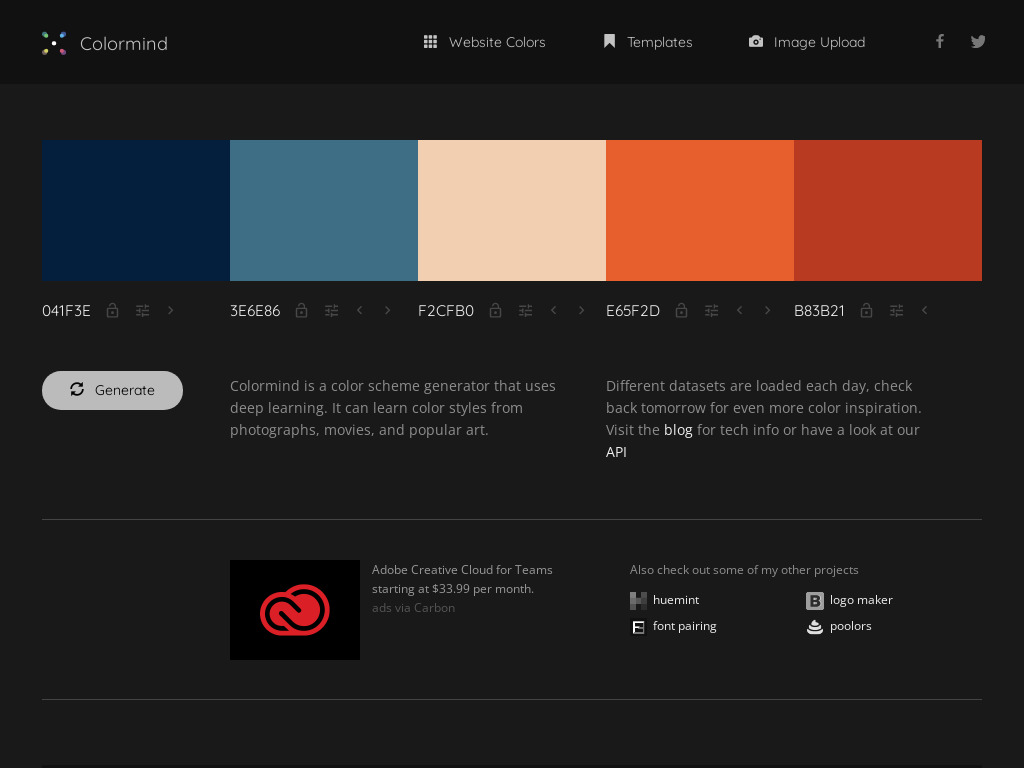Click the Twitter bird icon in header
The width and height of the screenshot is (1024, 768).
(x=978, y=41)
